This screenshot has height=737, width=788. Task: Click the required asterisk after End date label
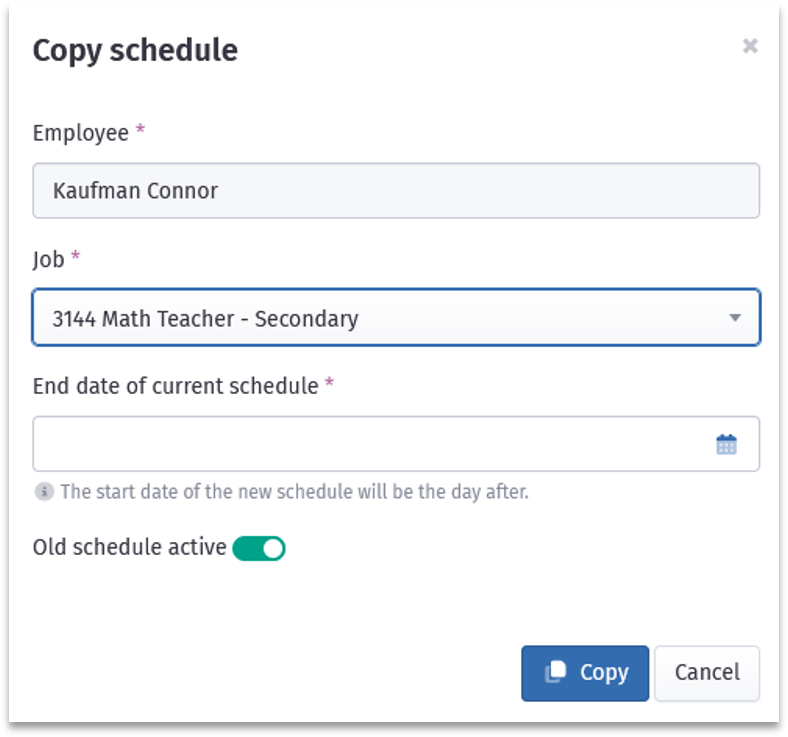(329, 382)
